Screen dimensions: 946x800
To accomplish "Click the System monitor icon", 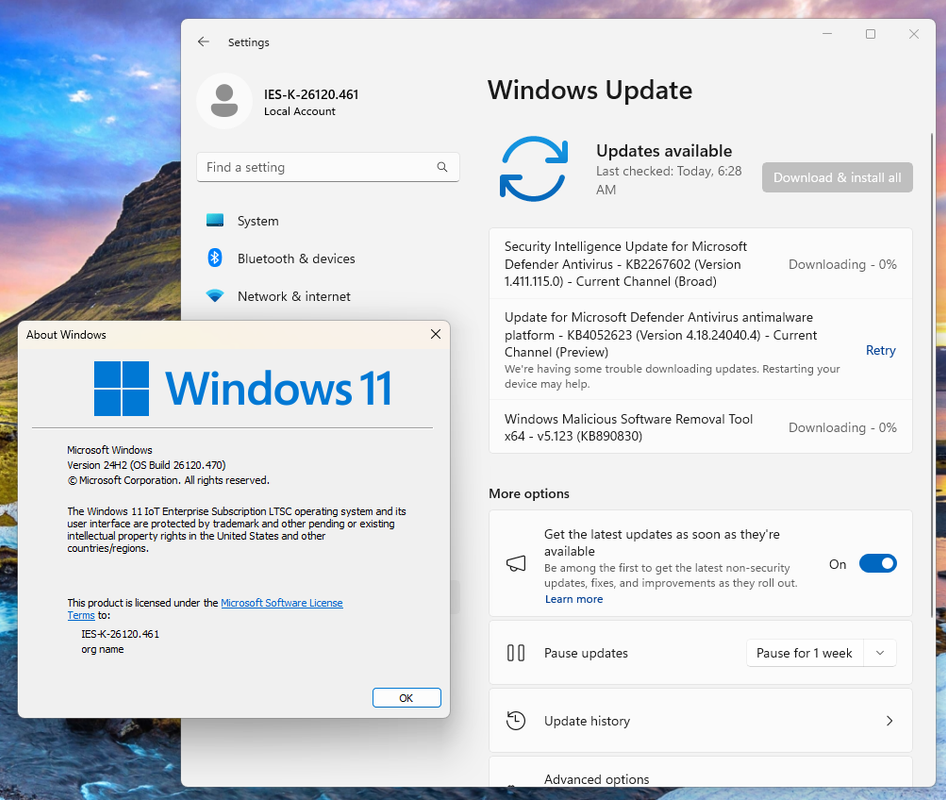I will (x=215, y=220).
